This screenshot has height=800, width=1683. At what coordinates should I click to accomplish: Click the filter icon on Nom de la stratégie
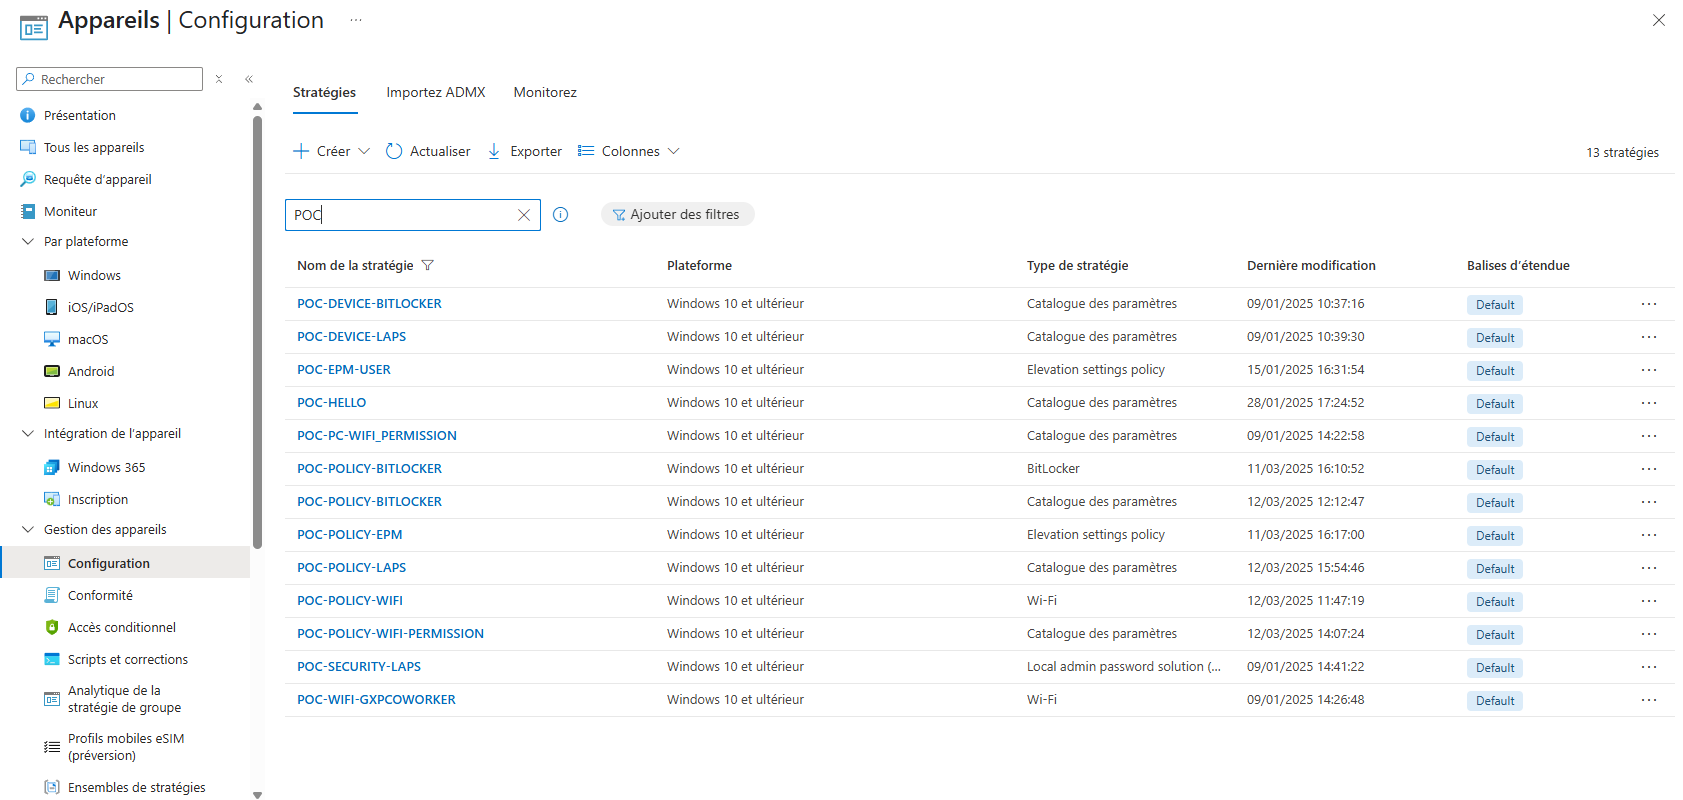point(428,266)
